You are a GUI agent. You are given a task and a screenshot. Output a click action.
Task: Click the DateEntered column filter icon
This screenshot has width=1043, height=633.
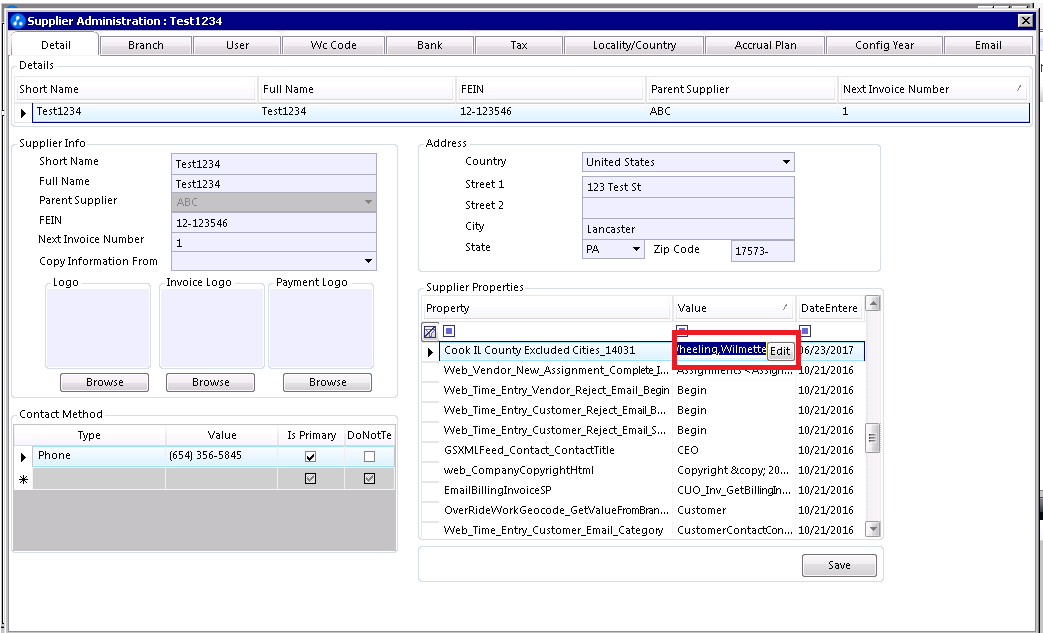point(805,330)
